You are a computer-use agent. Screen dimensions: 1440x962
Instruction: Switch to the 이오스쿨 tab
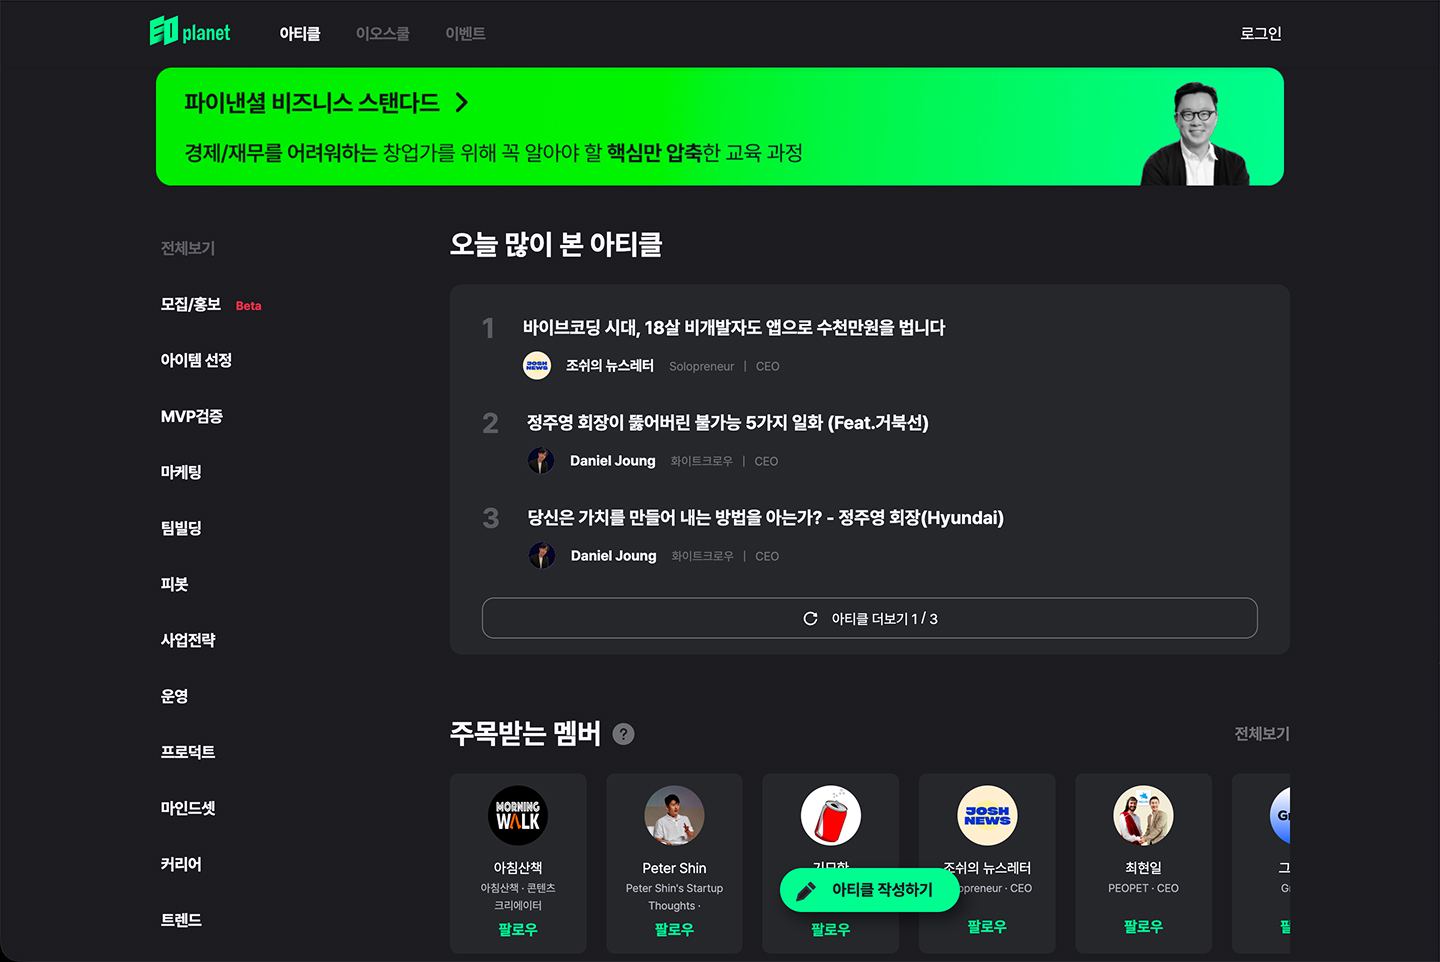(x=383, y=33)
